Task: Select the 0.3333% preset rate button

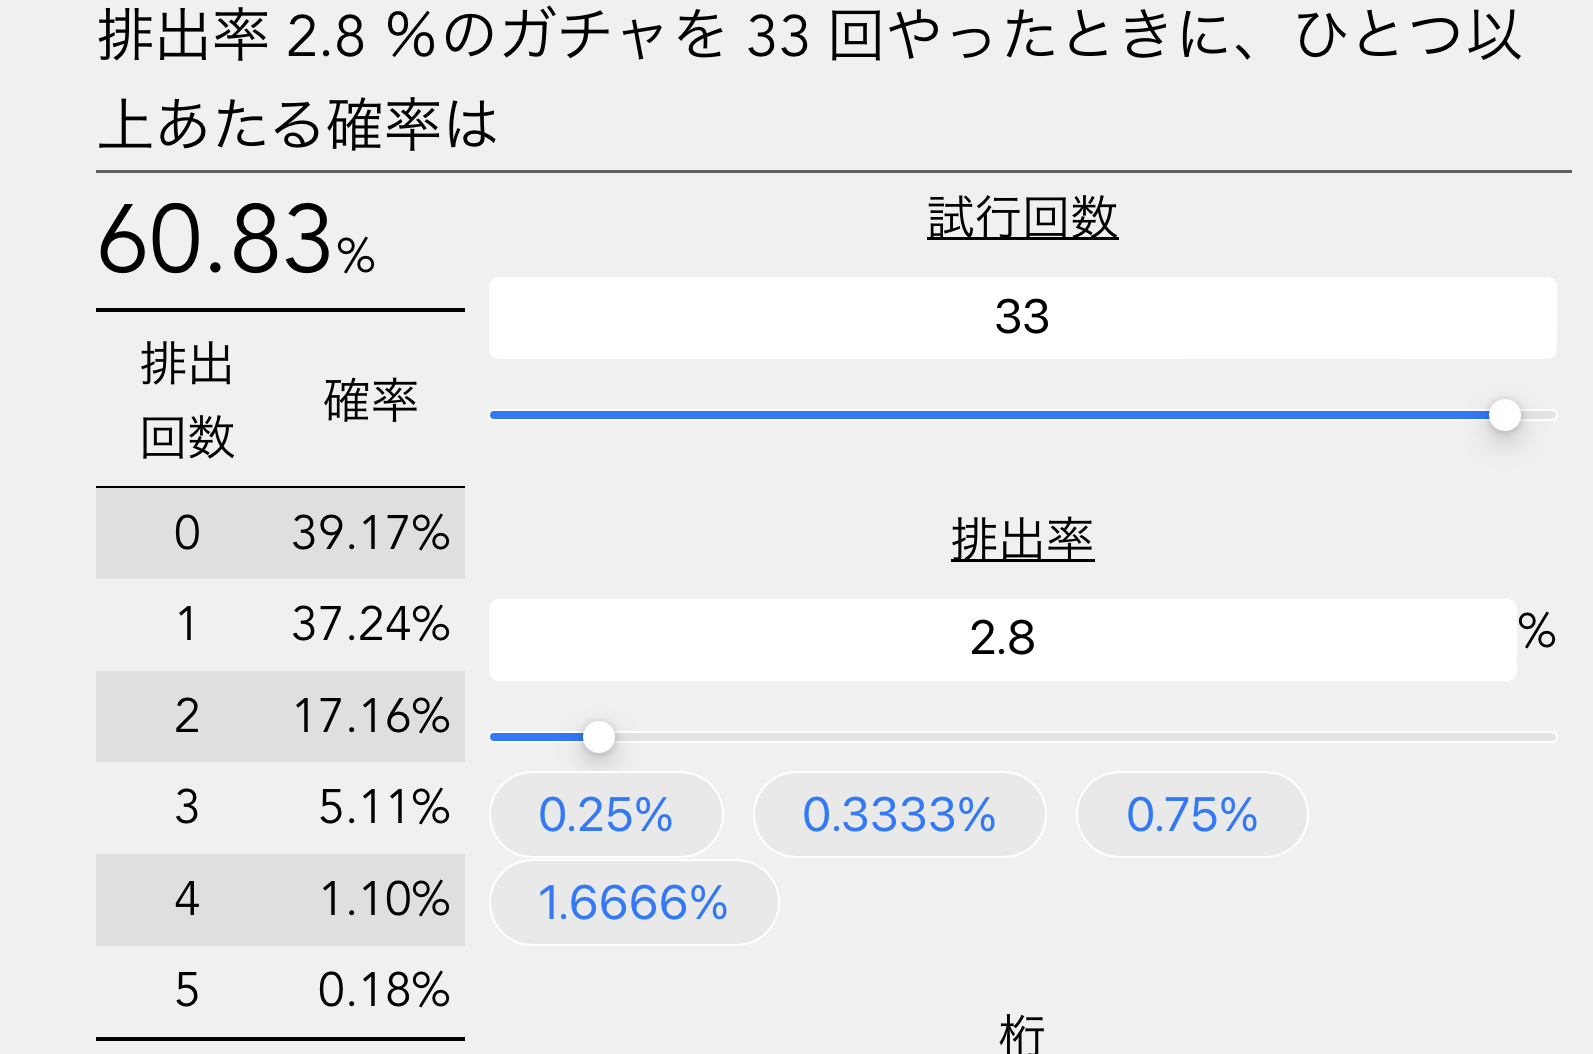Action: tap(899, 815)
